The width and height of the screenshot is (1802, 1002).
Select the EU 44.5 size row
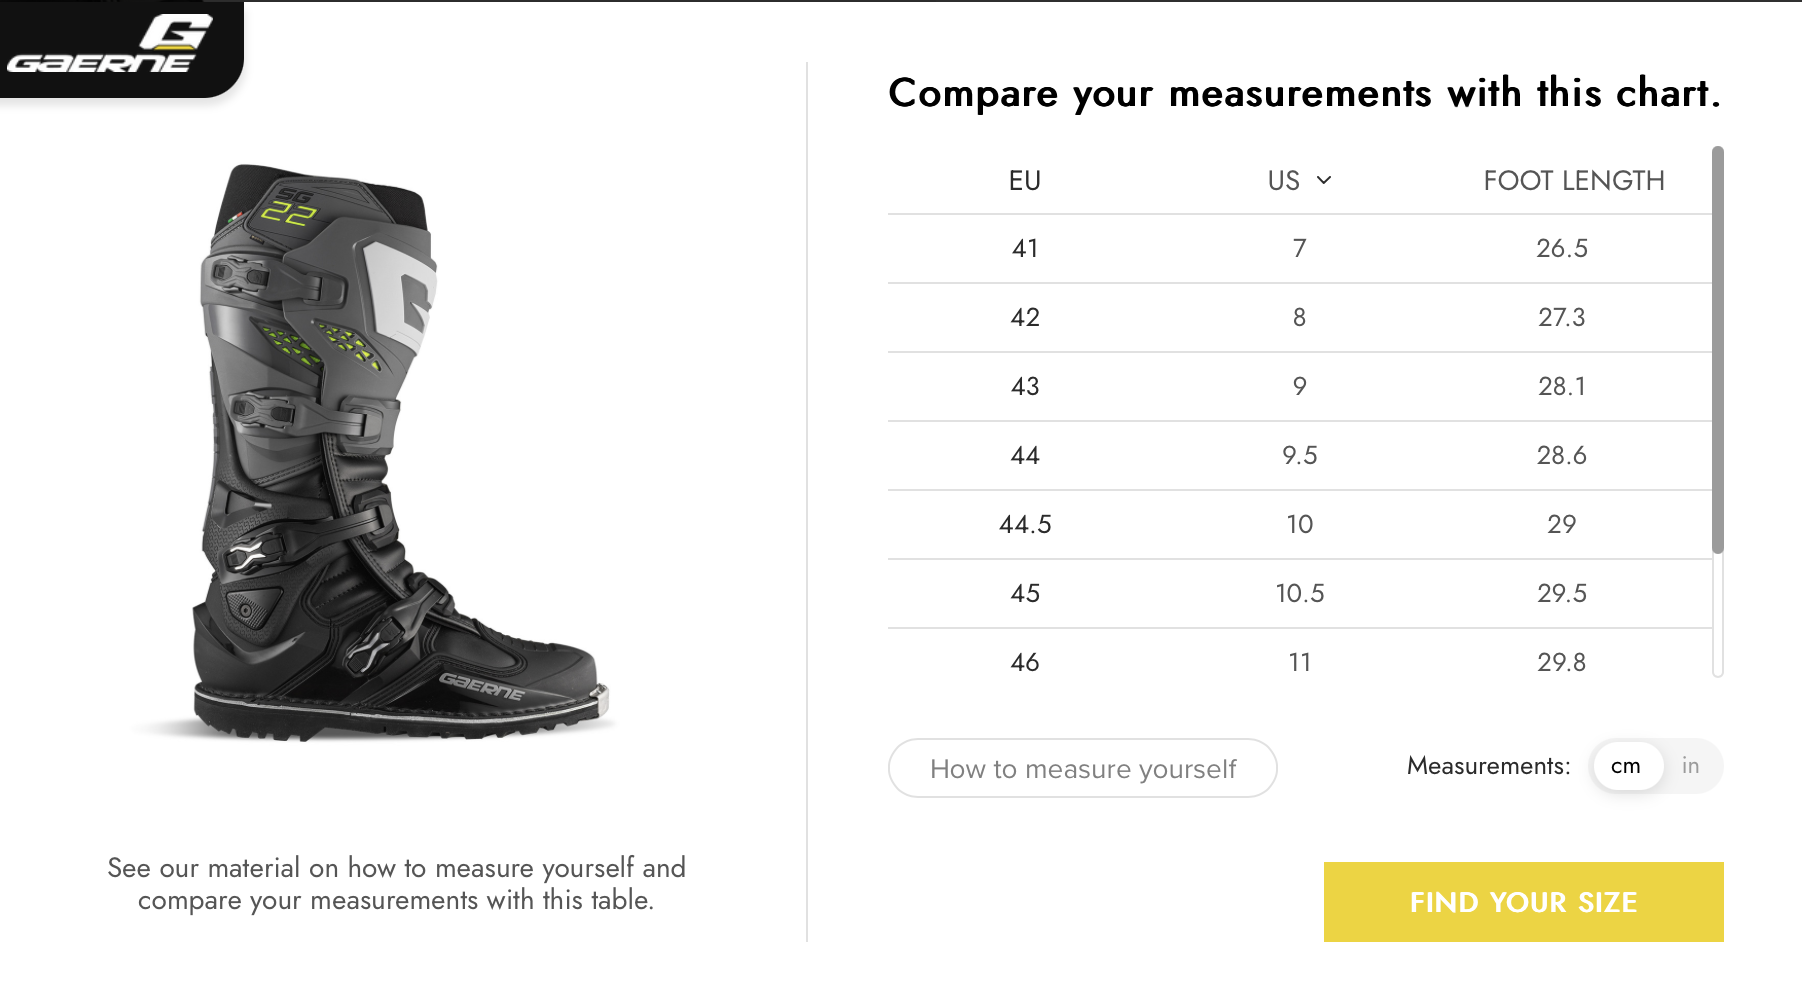coord(1025,525)
